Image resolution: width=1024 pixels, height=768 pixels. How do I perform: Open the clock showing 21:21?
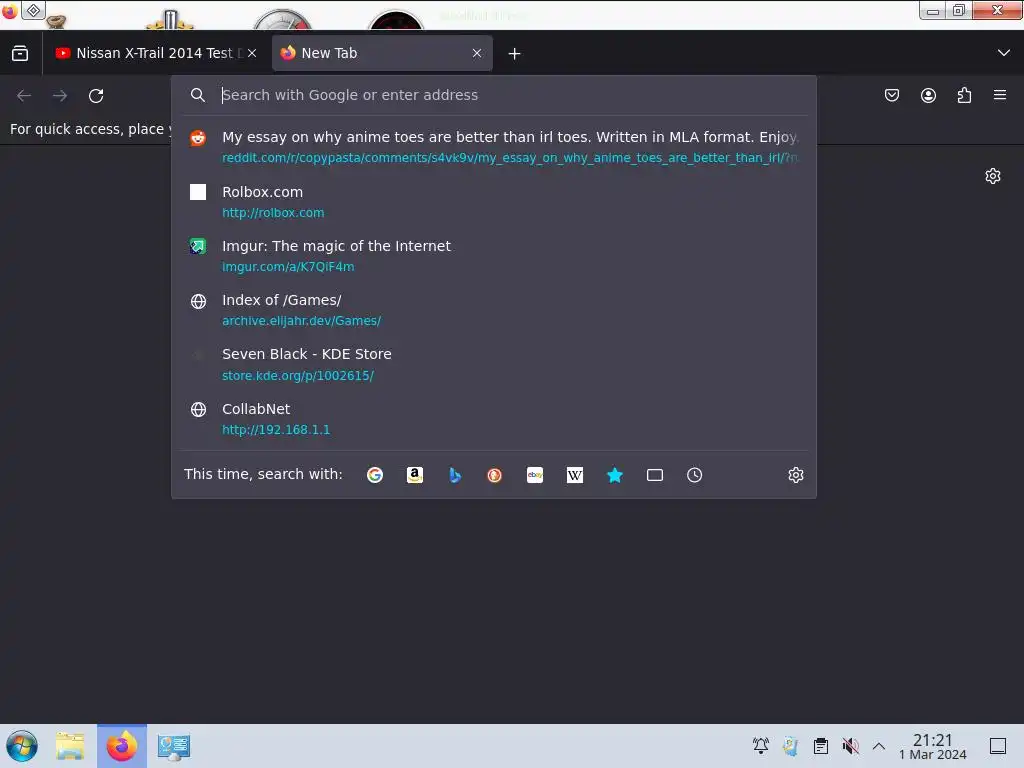[x=933, y=746]
